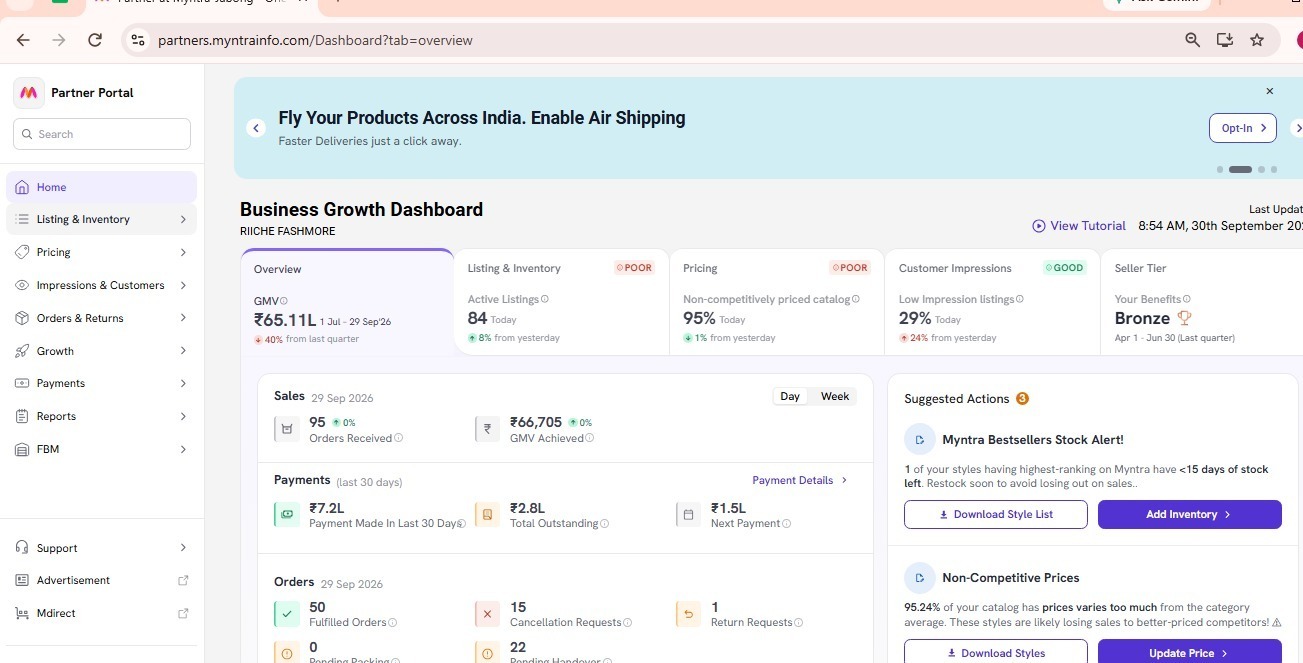
Task: Click Return Requests info icon
Action: pyautogui.click(x=798, y=622)
